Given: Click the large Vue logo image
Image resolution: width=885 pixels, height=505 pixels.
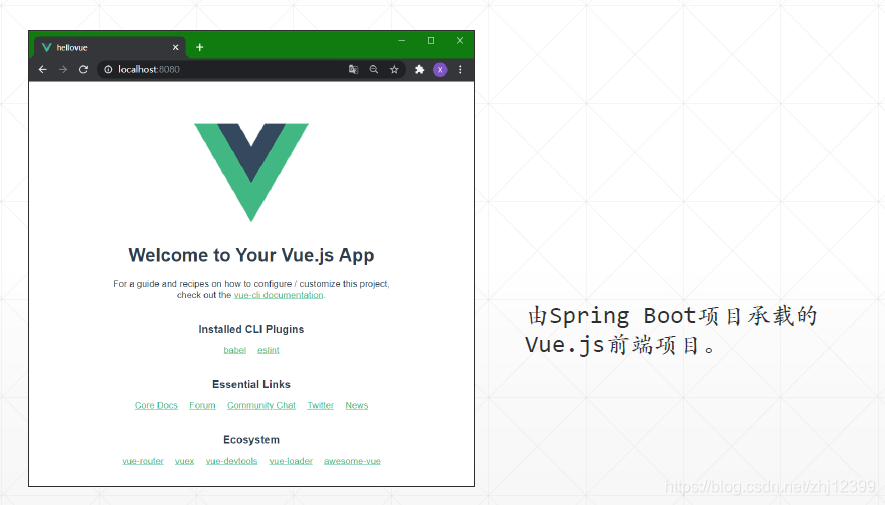Looking at the screenshot, I should 251,172.
